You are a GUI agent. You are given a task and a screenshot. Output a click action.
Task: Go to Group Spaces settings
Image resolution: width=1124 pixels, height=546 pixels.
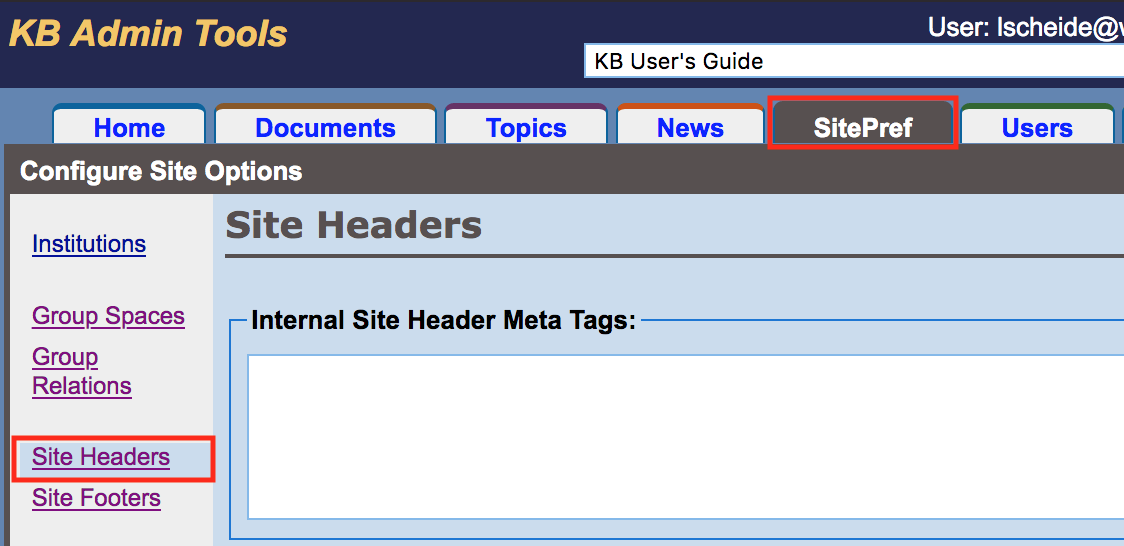108,316
